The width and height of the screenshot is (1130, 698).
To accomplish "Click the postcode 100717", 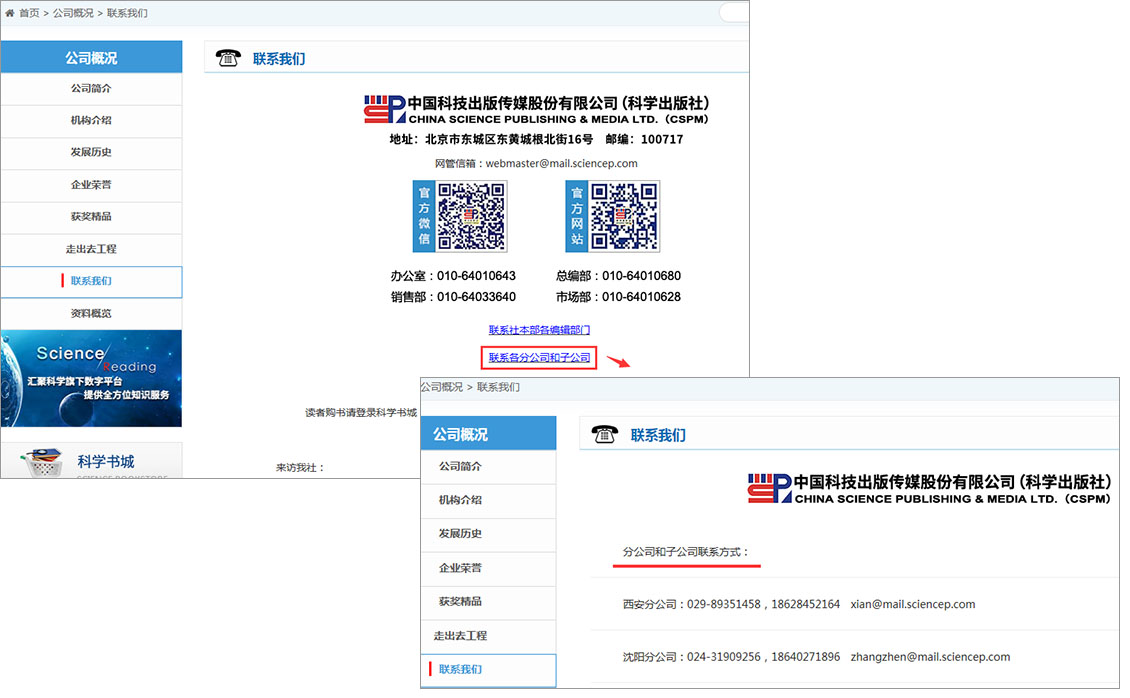I will tap(662, 139).
